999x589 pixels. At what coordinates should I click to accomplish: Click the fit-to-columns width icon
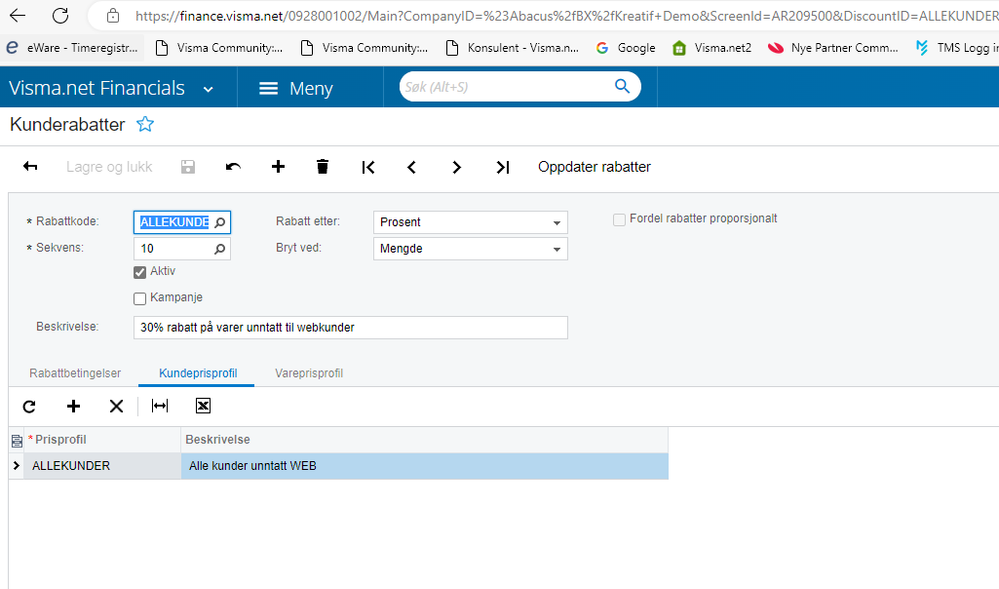pos(160,406)
